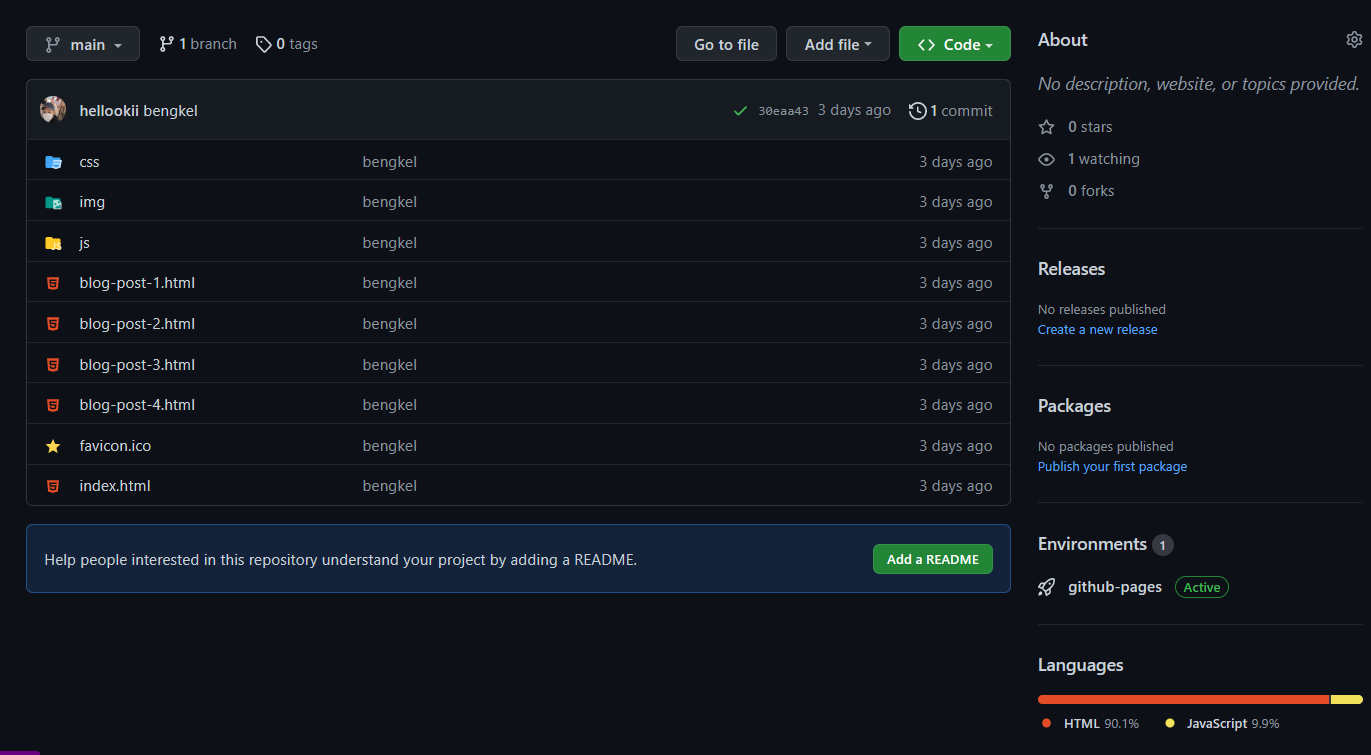Image resolution: width=1371 pixels, height=755 pixels.
Task: Click the css folder icon
Action: [53, 162]
